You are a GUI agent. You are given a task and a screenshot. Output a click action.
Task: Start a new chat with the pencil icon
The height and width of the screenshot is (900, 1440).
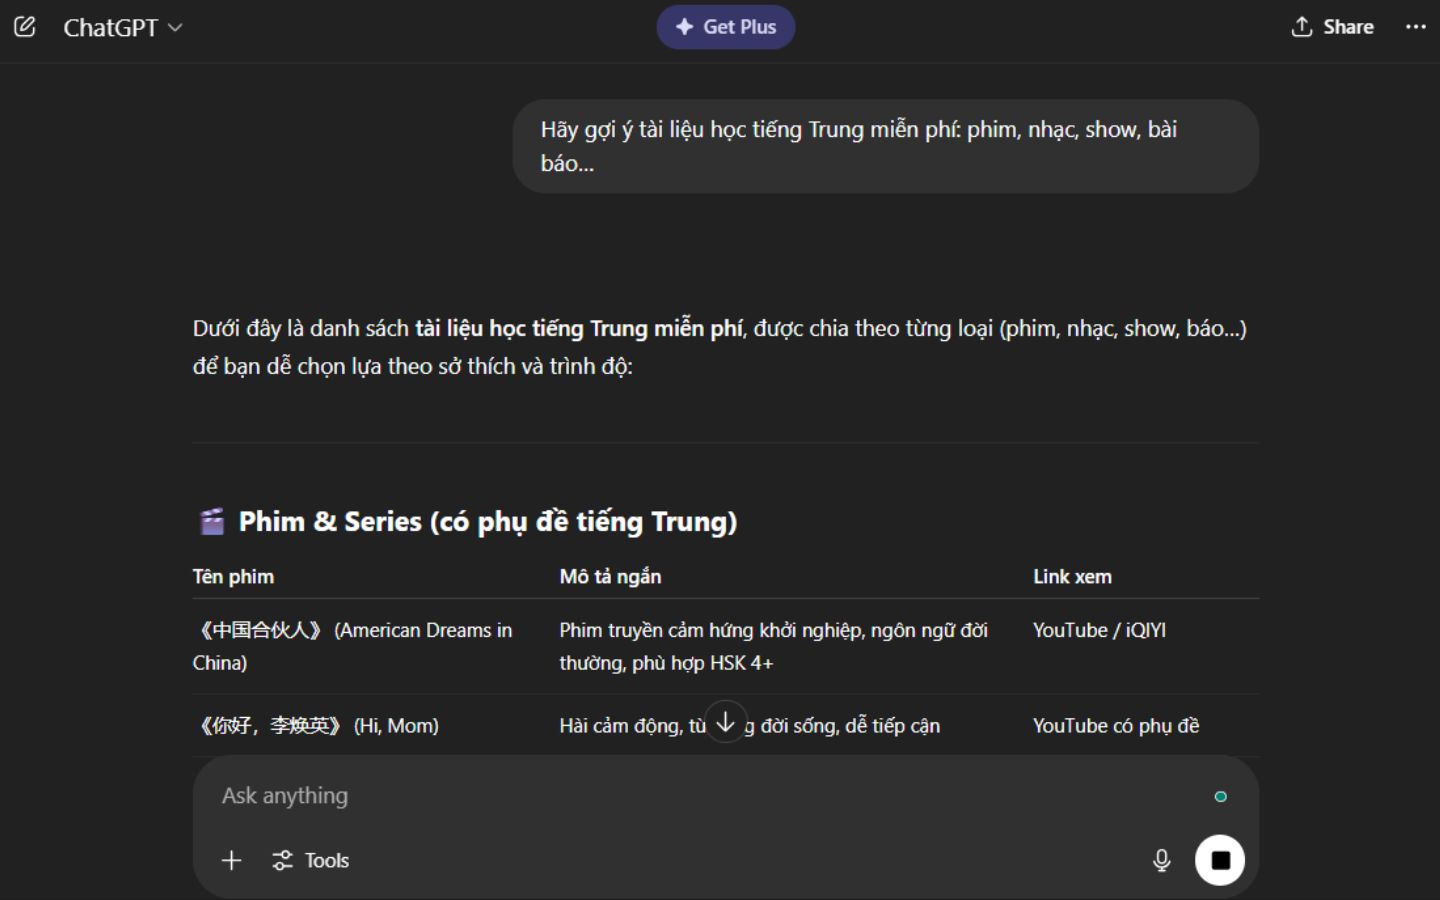pyautogui.click(x=25, y=27)
